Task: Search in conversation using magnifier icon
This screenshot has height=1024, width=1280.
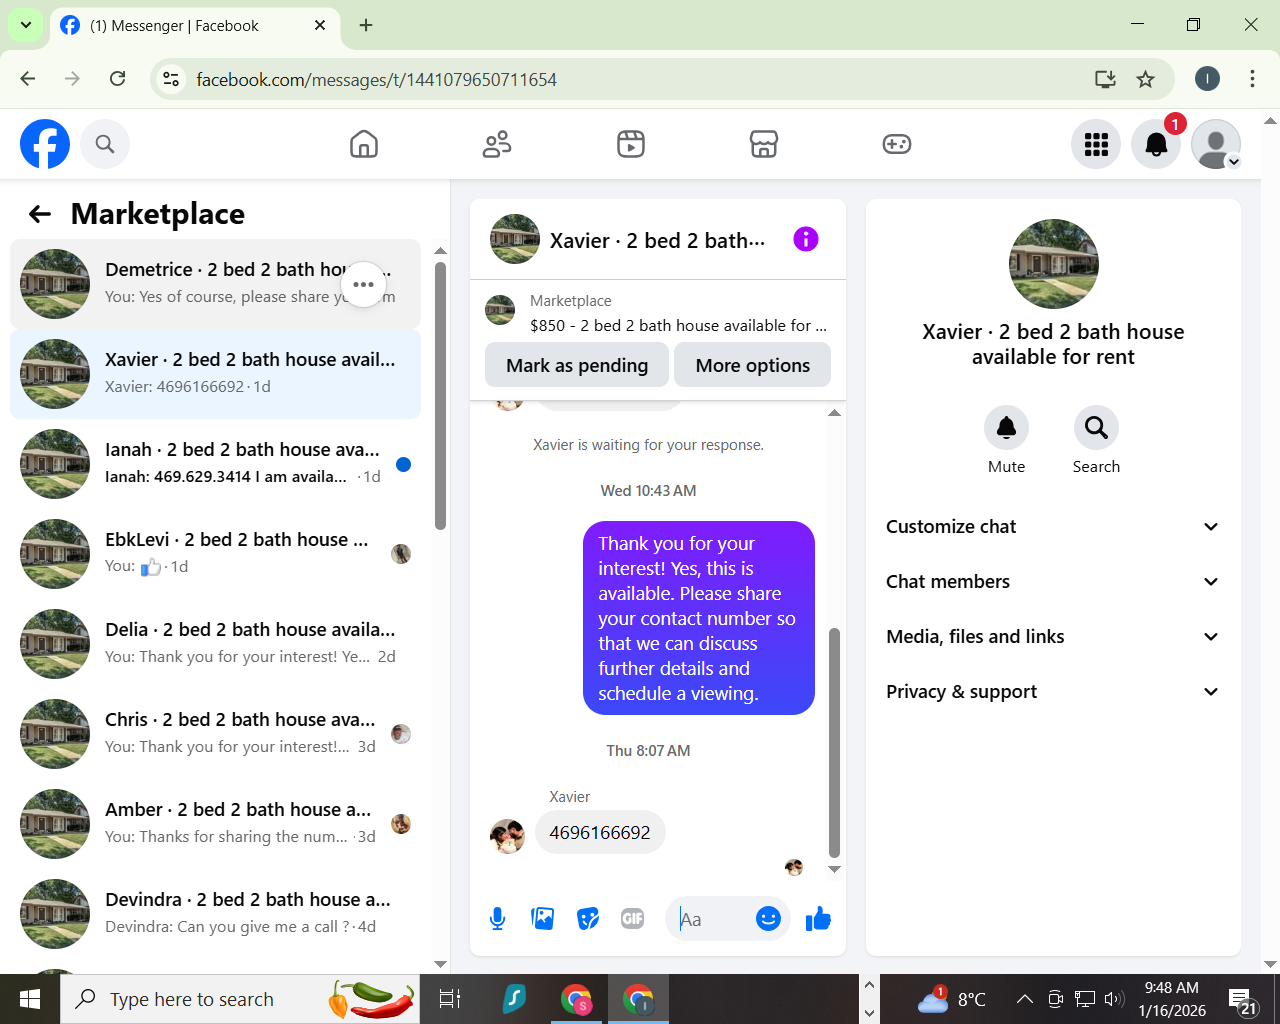Action: (1096, 428)
